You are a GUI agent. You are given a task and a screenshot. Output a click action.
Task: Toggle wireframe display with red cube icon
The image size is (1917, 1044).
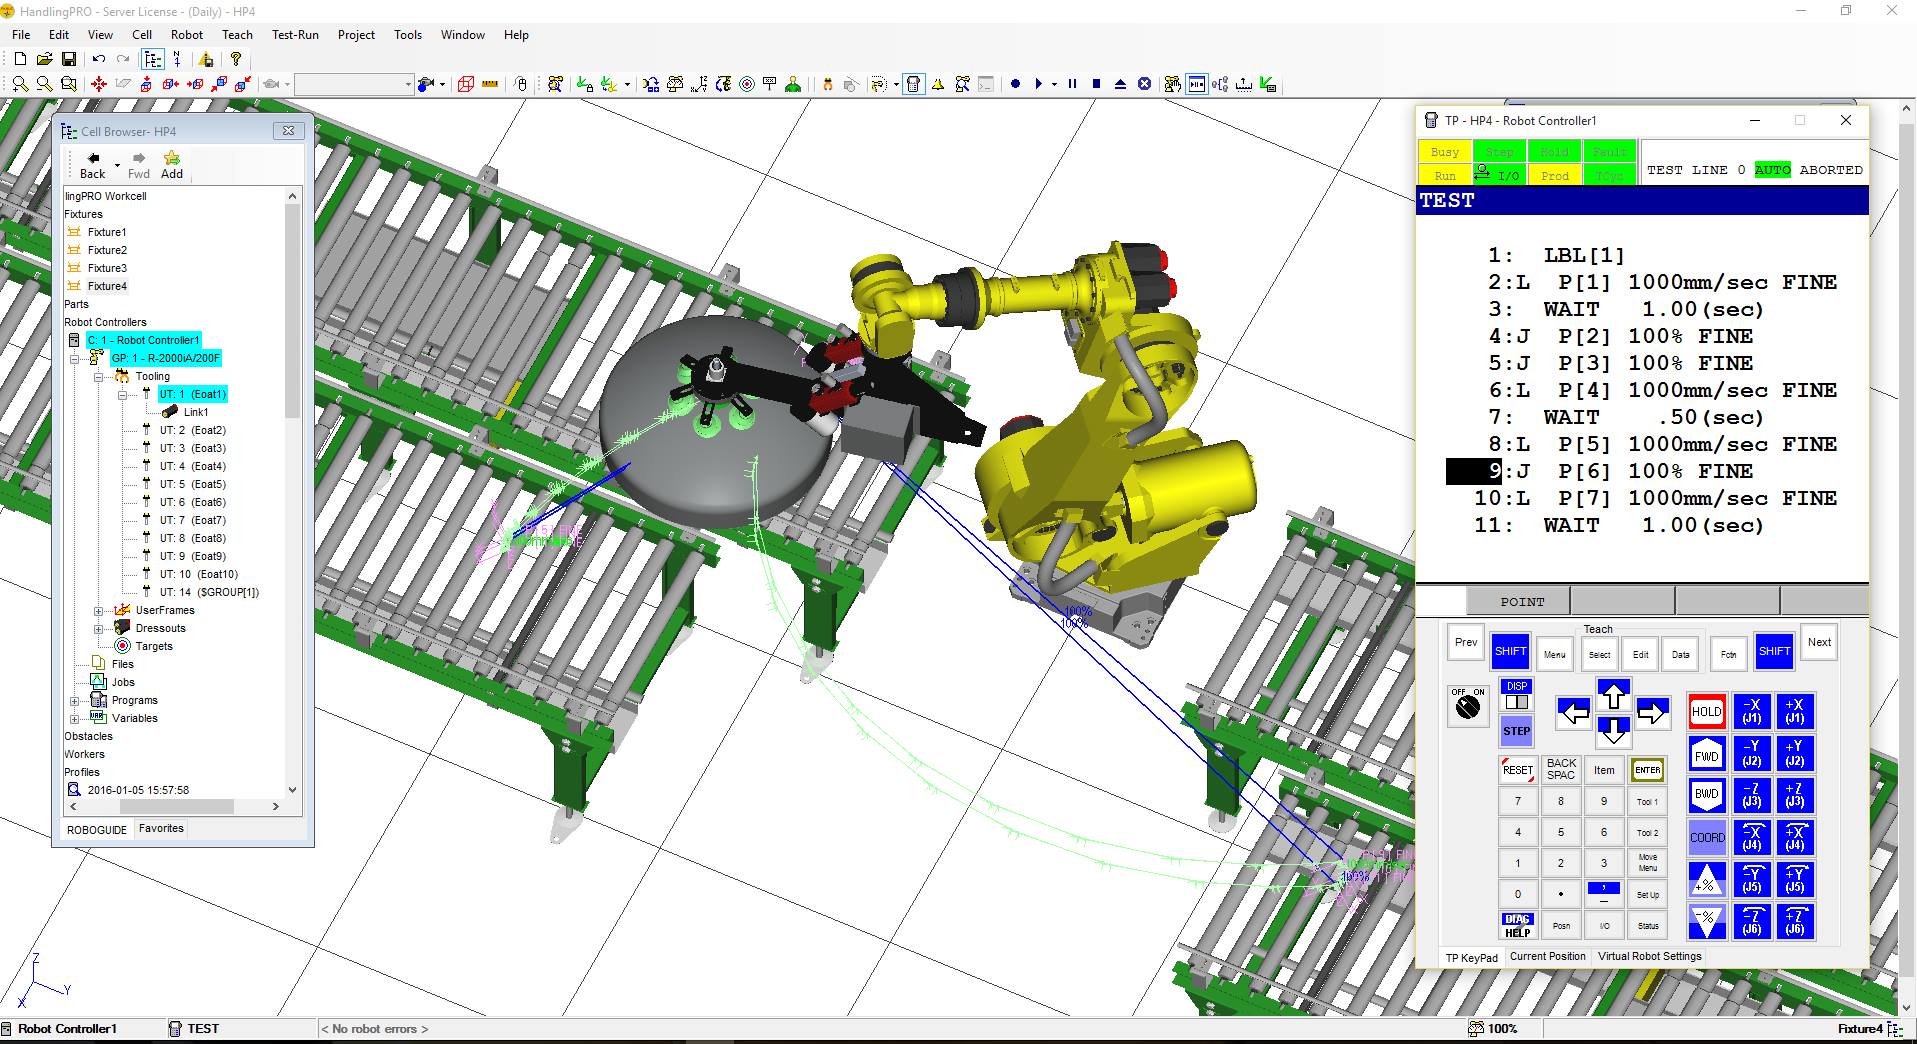tap(465, 84)
